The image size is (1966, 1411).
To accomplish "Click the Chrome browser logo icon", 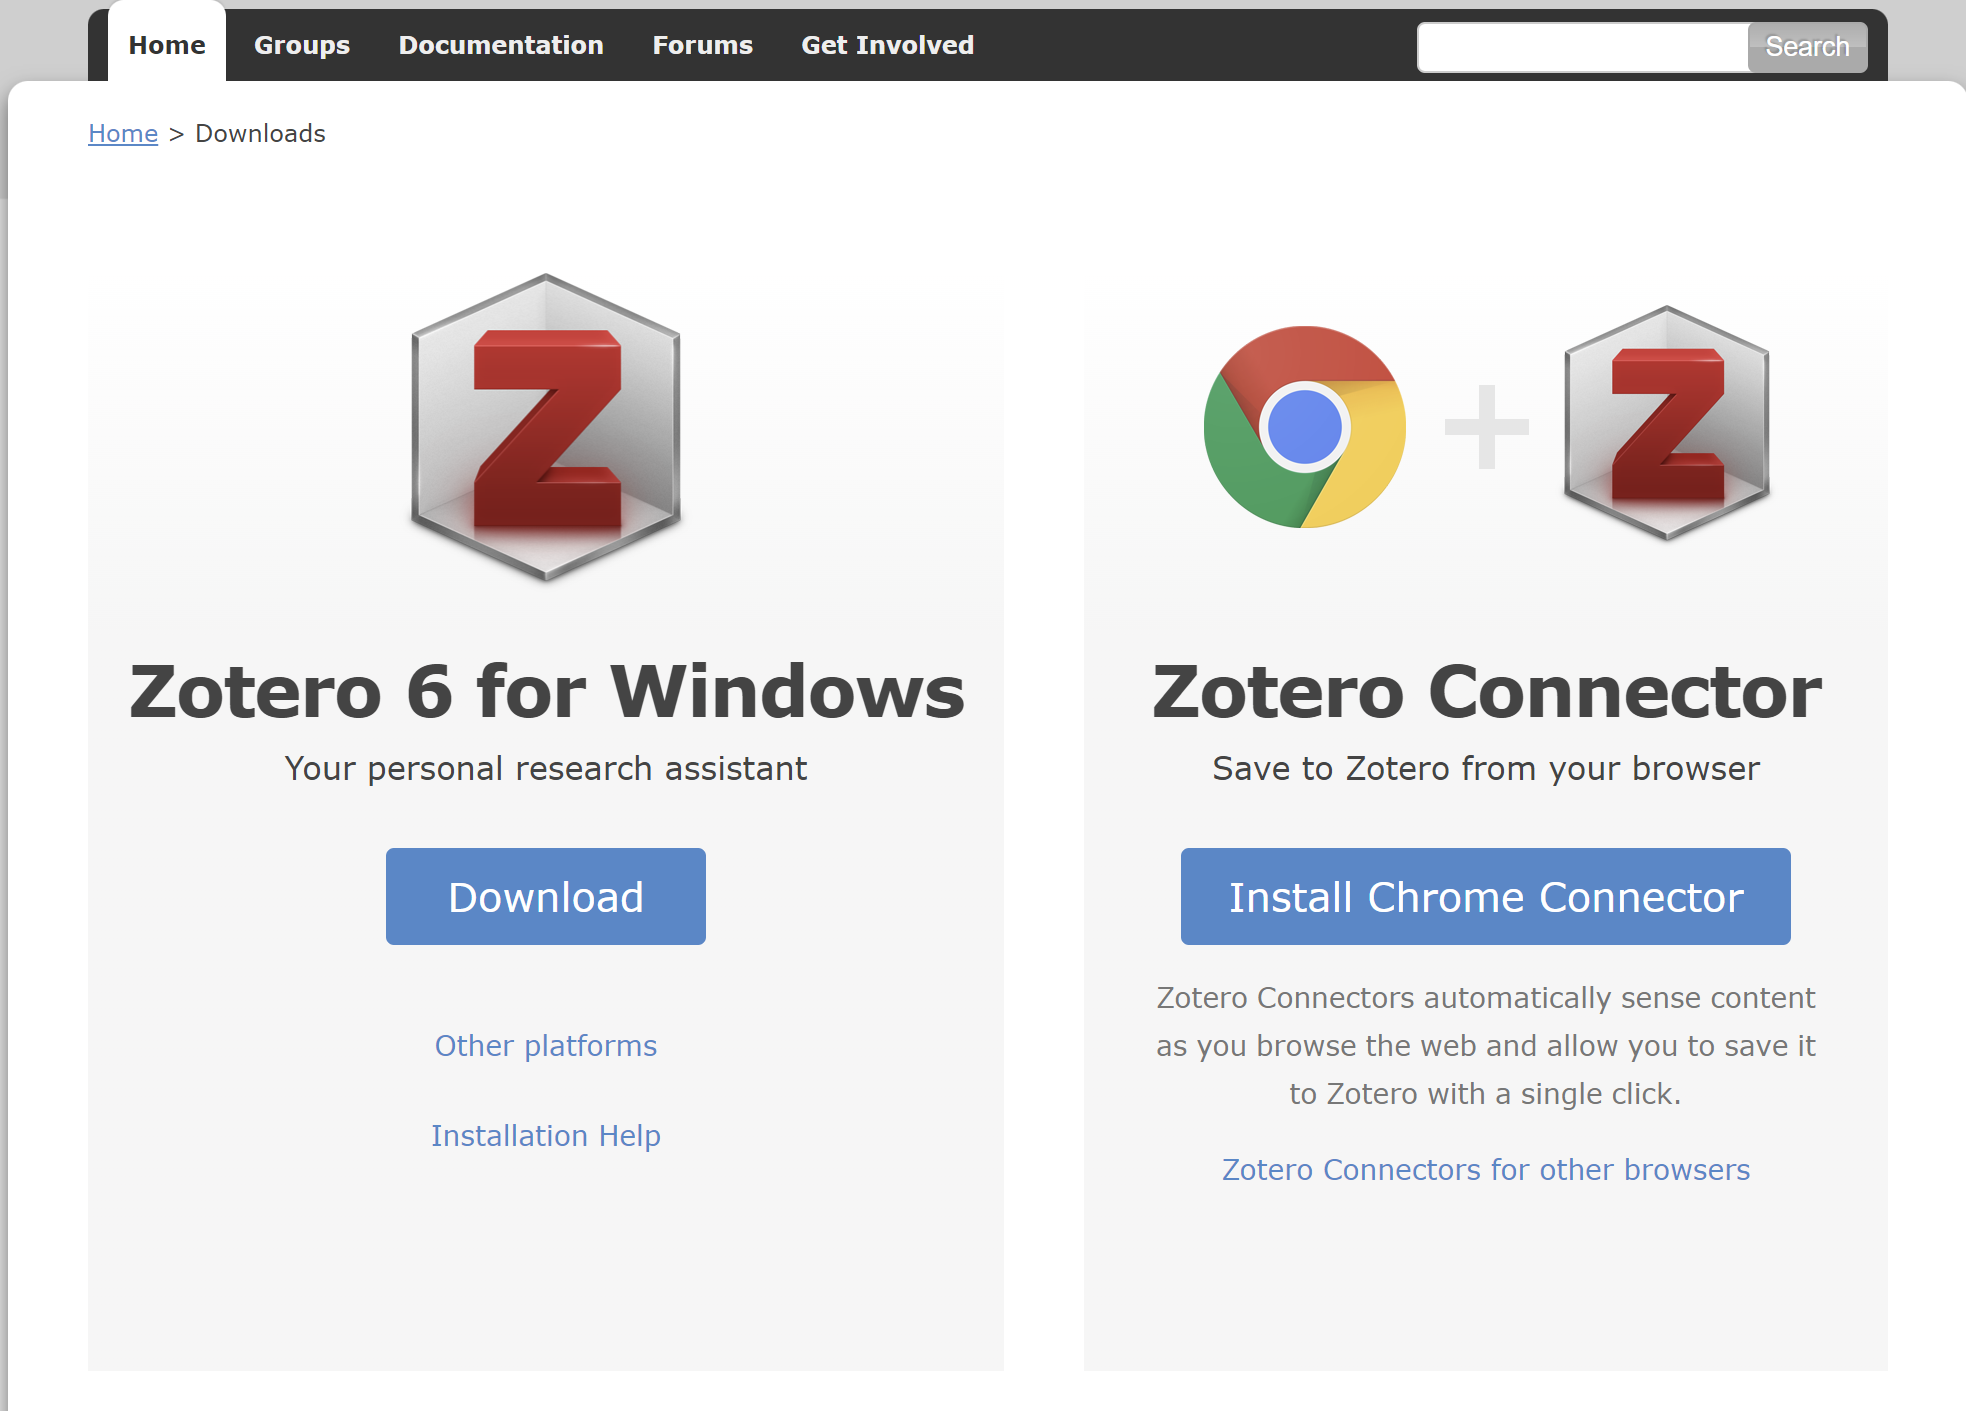I will (x=1304, y=427).
